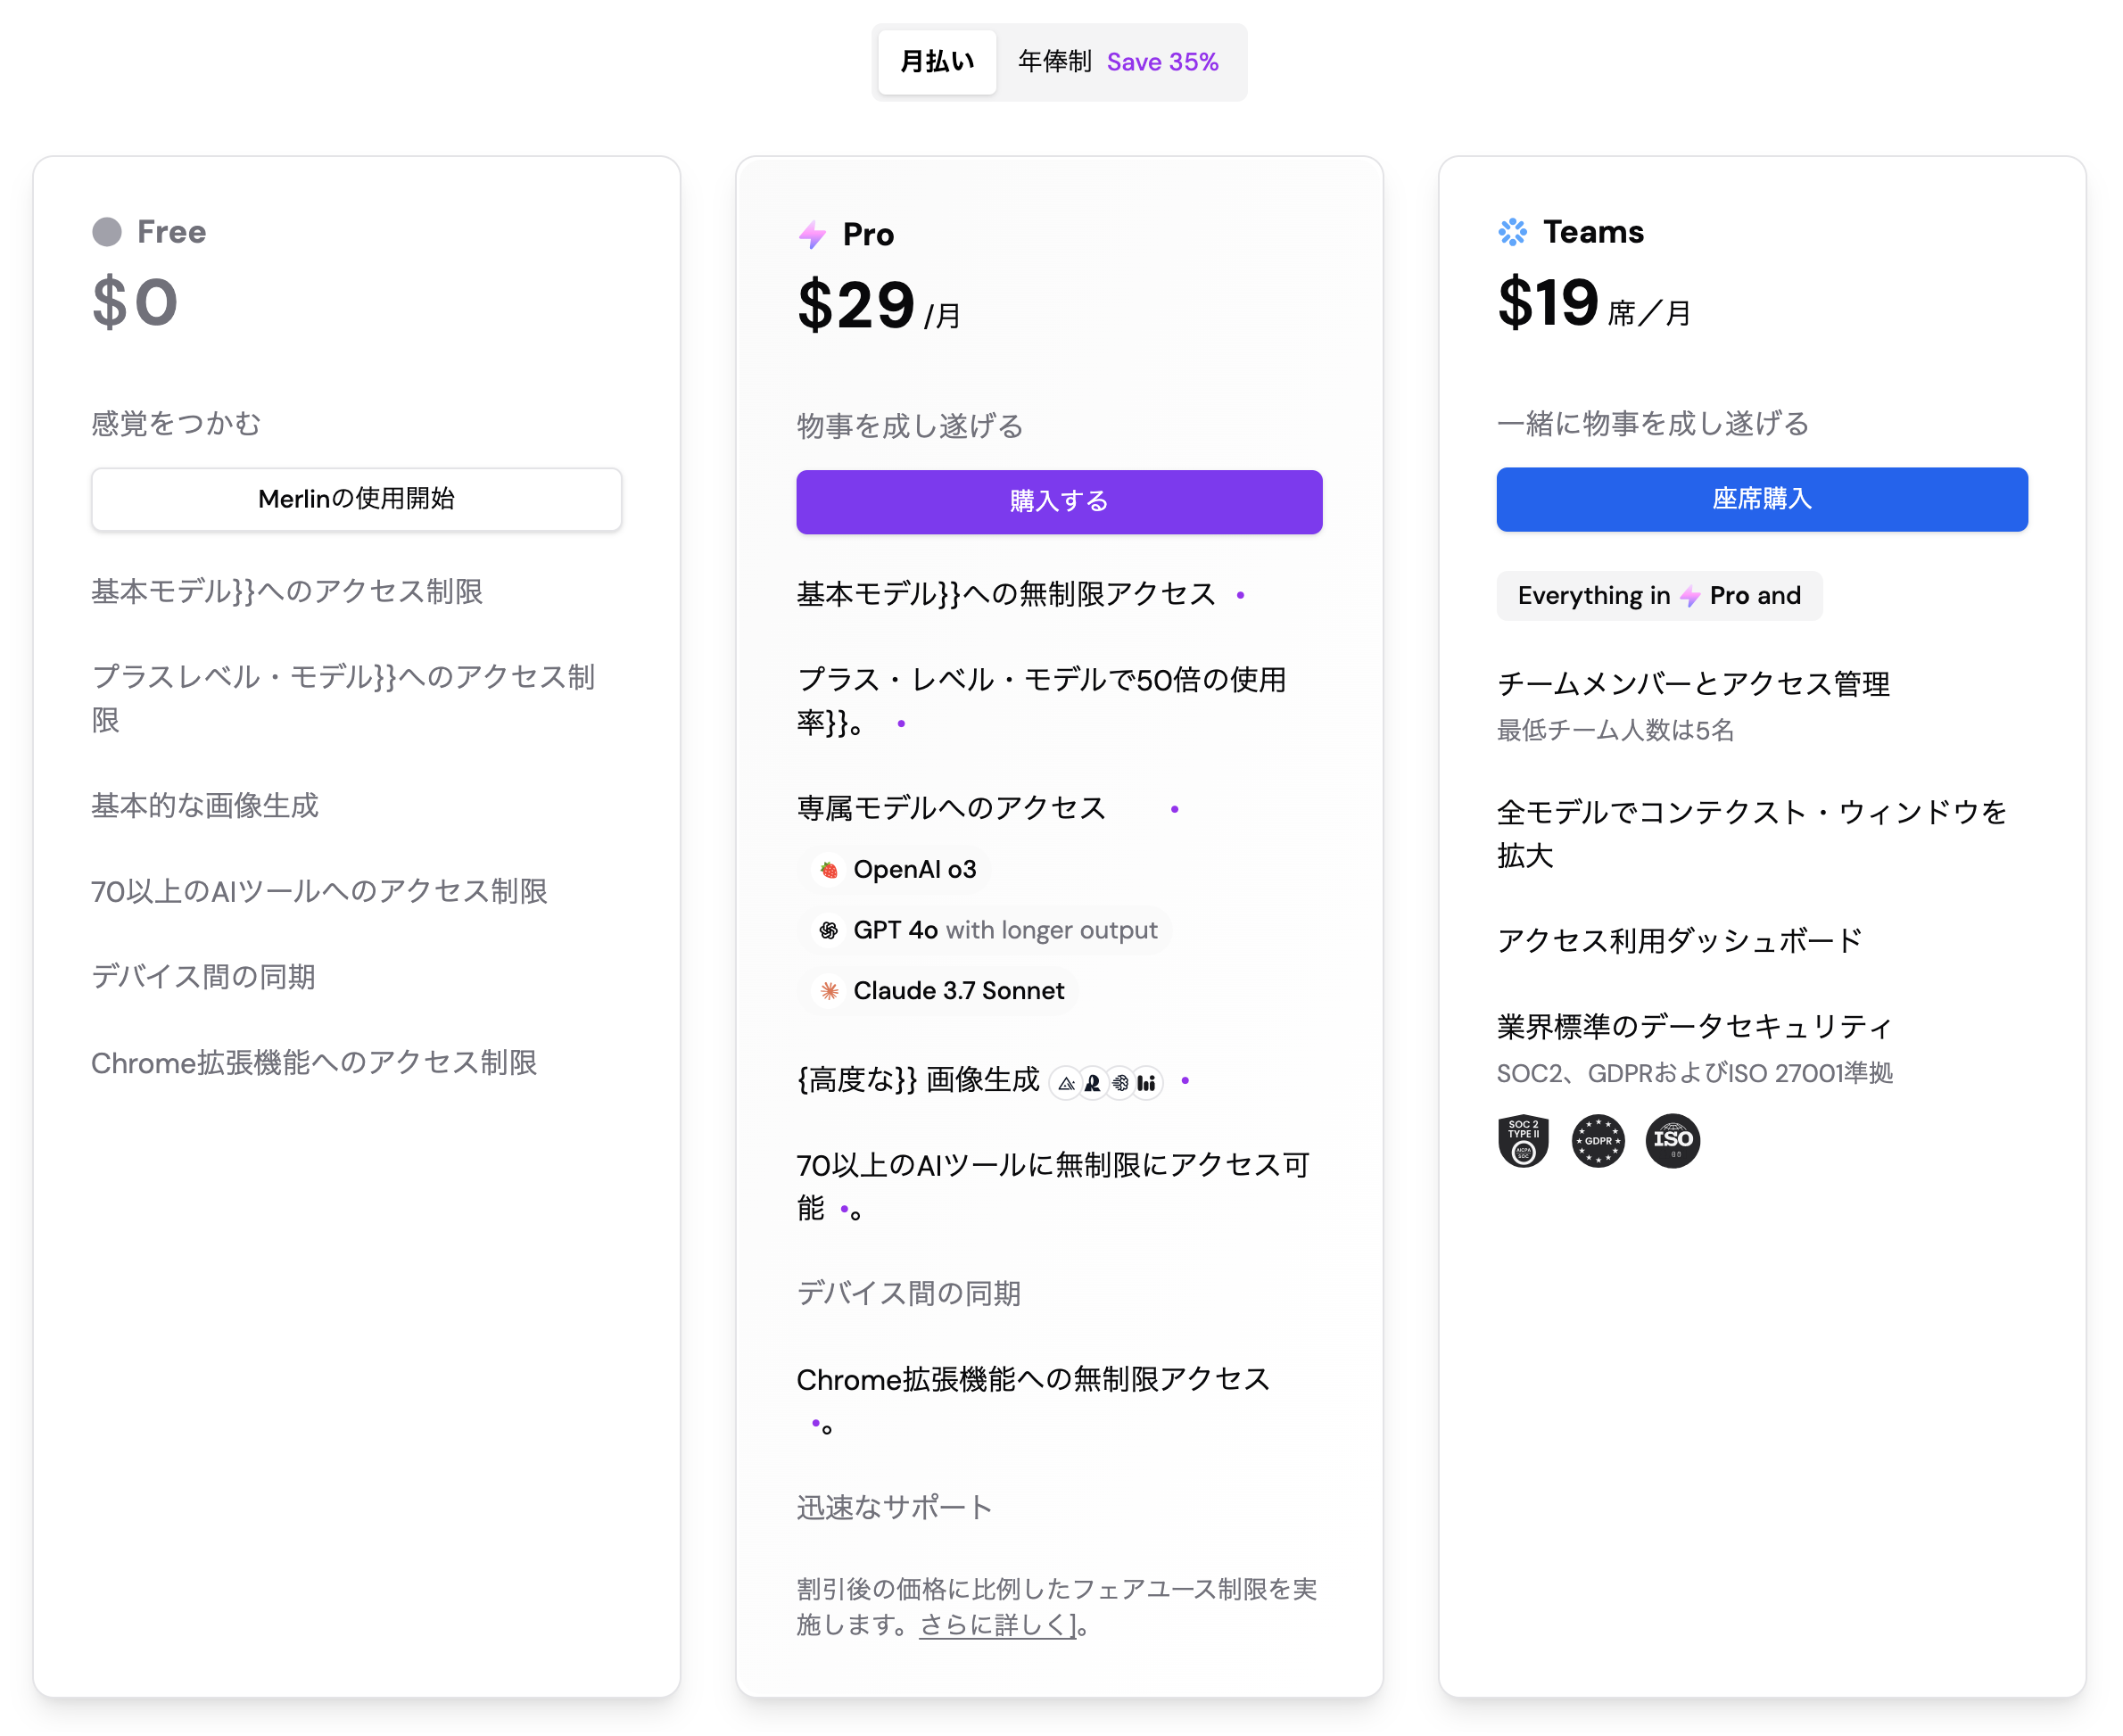Click the SOC2、GDPRおよびISO 27001準拠 note
Viewport: 2123px width, 1736px height.
(x=1695, y=1074)
